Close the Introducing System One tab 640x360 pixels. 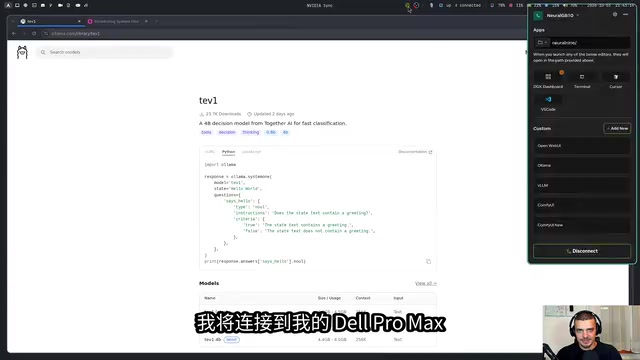coord(146,21)
